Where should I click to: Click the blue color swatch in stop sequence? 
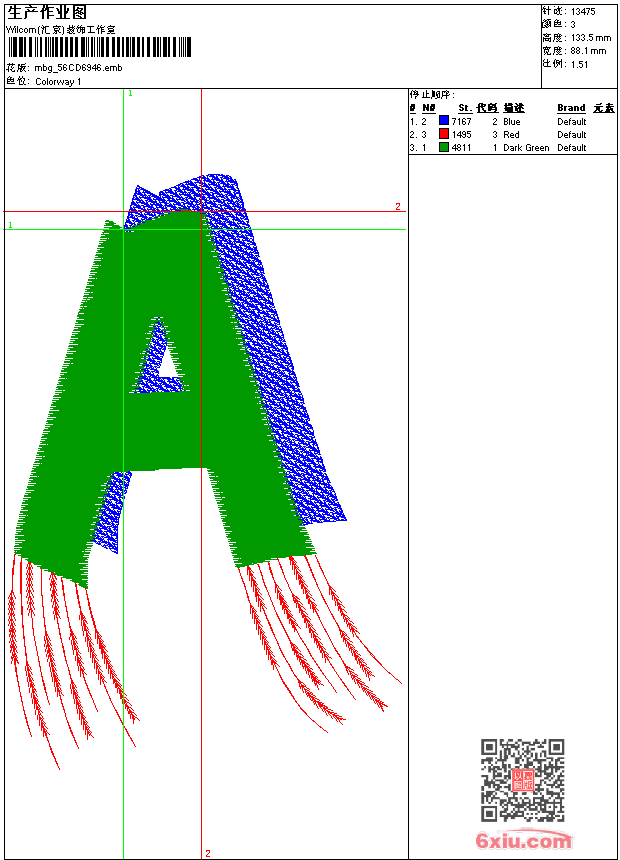point(444,121)
